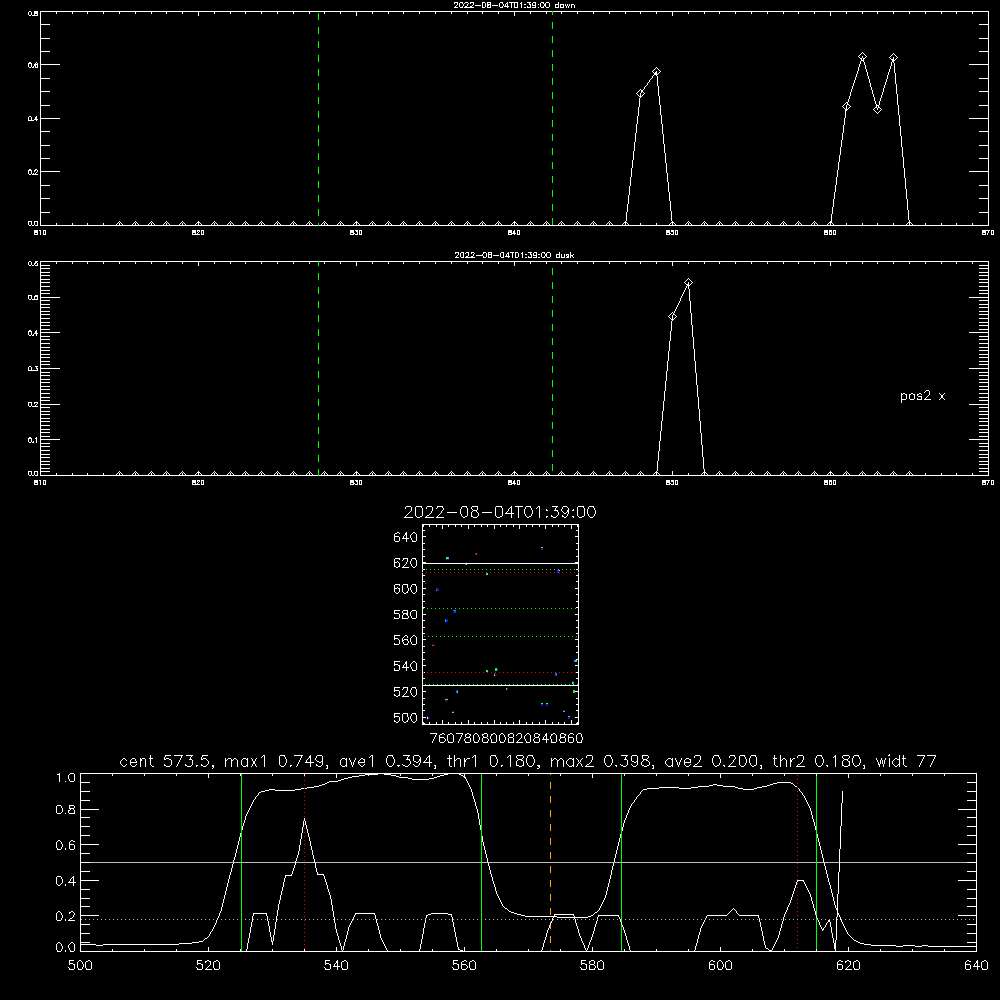Click the rightmost green vertical line in bottom plot

pyautogui.click(x=816, y=861)
